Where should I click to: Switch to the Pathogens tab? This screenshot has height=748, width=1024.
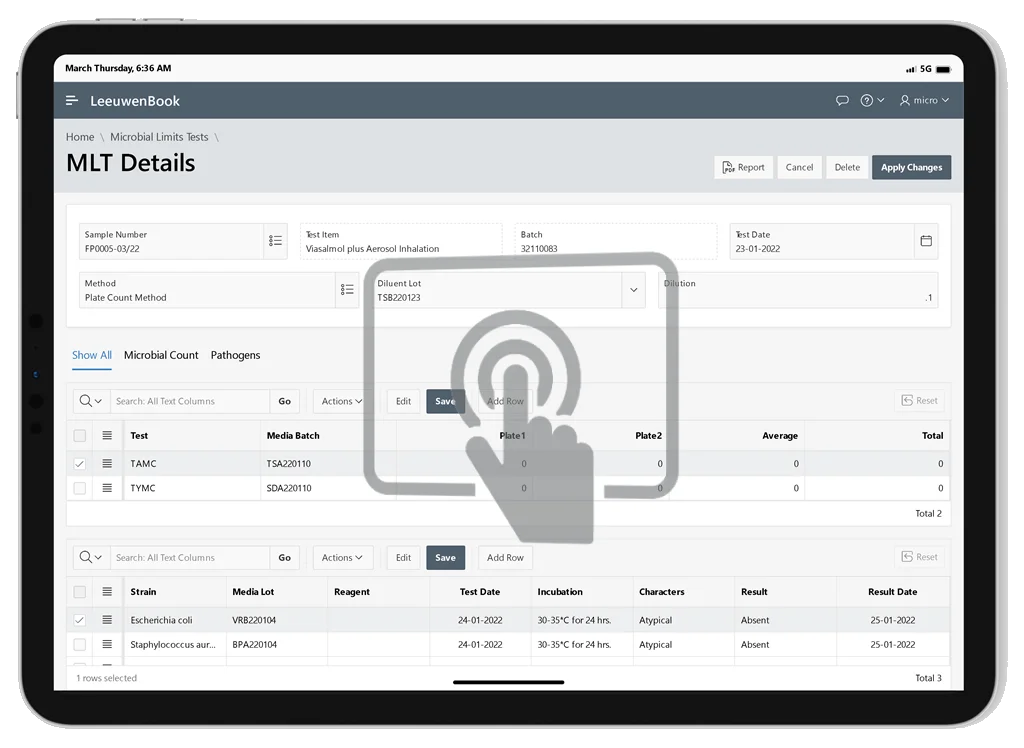pyautogui.click(x=235, y=355)
